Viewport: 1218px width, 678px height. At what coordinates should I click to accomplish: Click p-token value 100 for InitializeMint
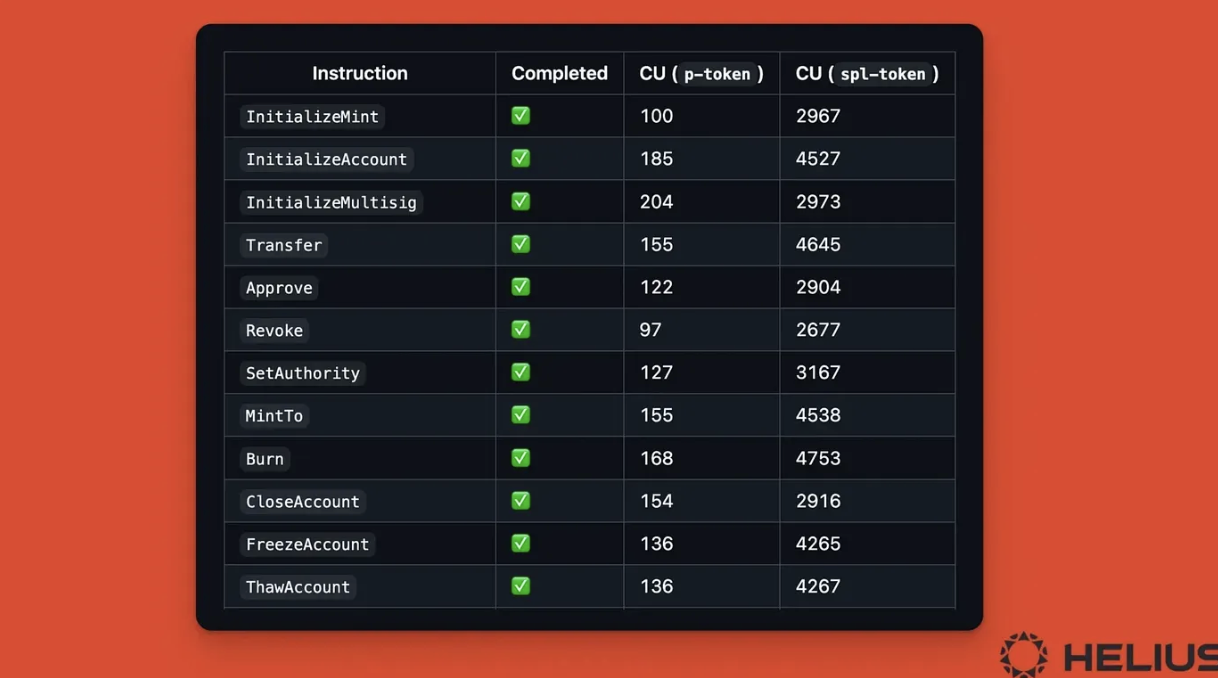pyautogui.click(x=656, y=116)
